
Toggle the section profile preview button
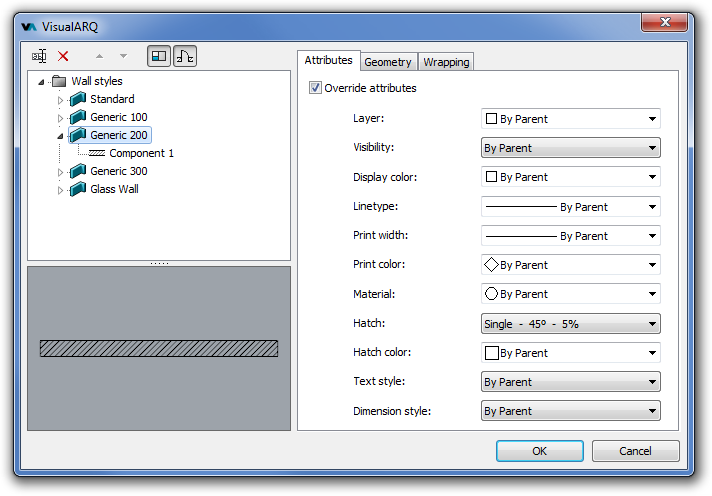185,57
